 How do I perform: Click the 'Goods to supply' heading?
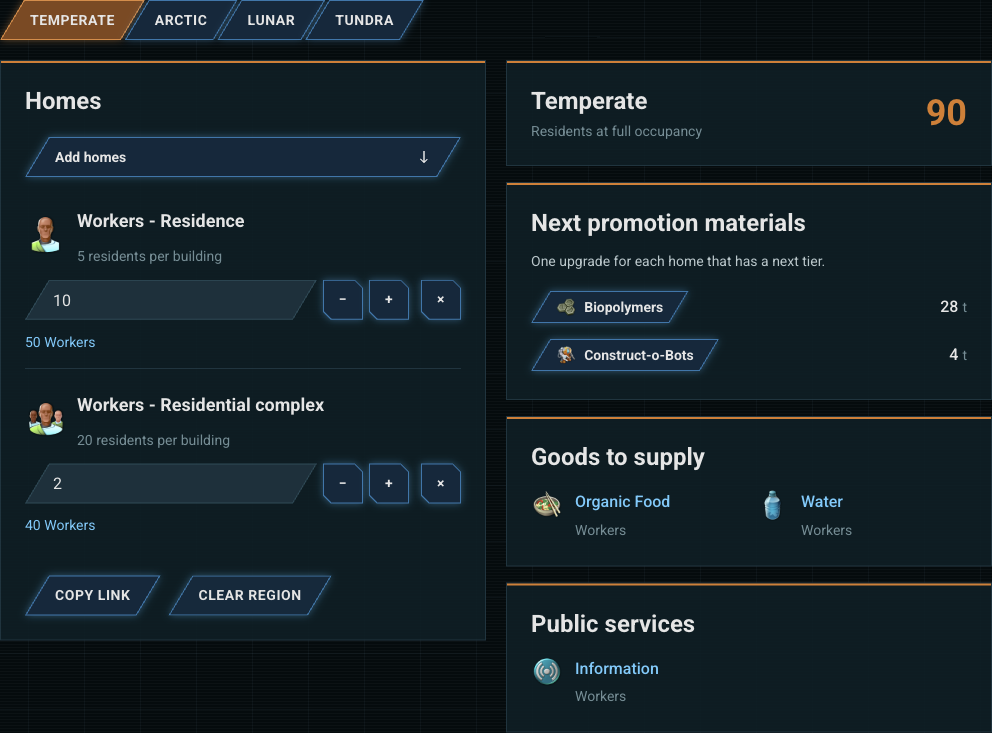pos(617,457)
